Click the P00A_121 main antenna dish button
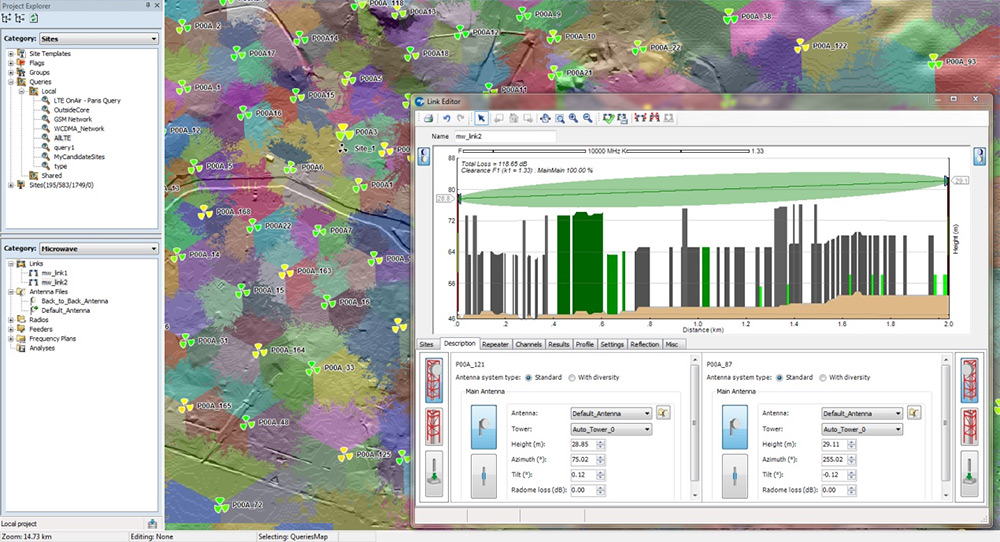The height and width of the screenshot is (542, 1000). point(483,426)
